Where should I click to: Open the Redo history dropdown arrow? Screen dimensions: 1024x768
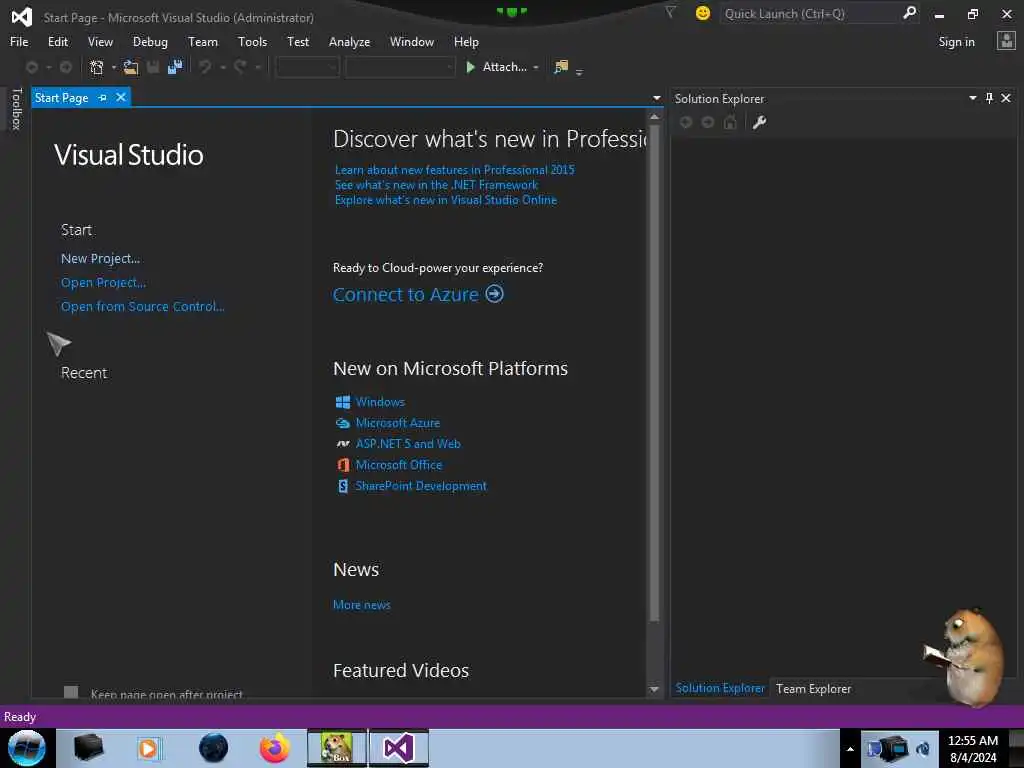(x=258, y=67)
